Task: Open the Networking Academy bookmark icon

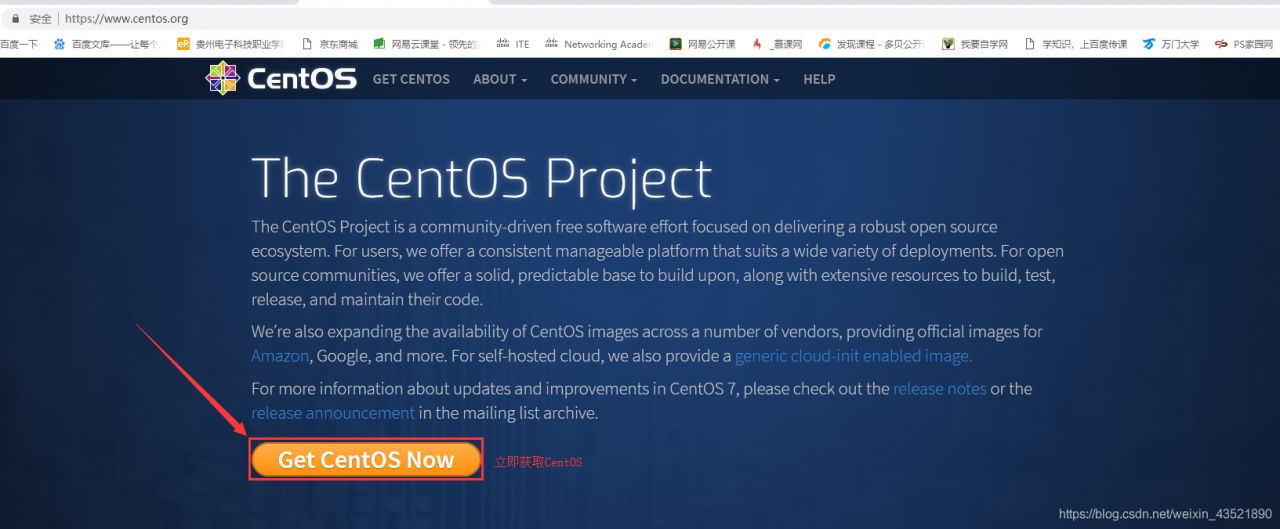Action: click(x=551, y=44)
